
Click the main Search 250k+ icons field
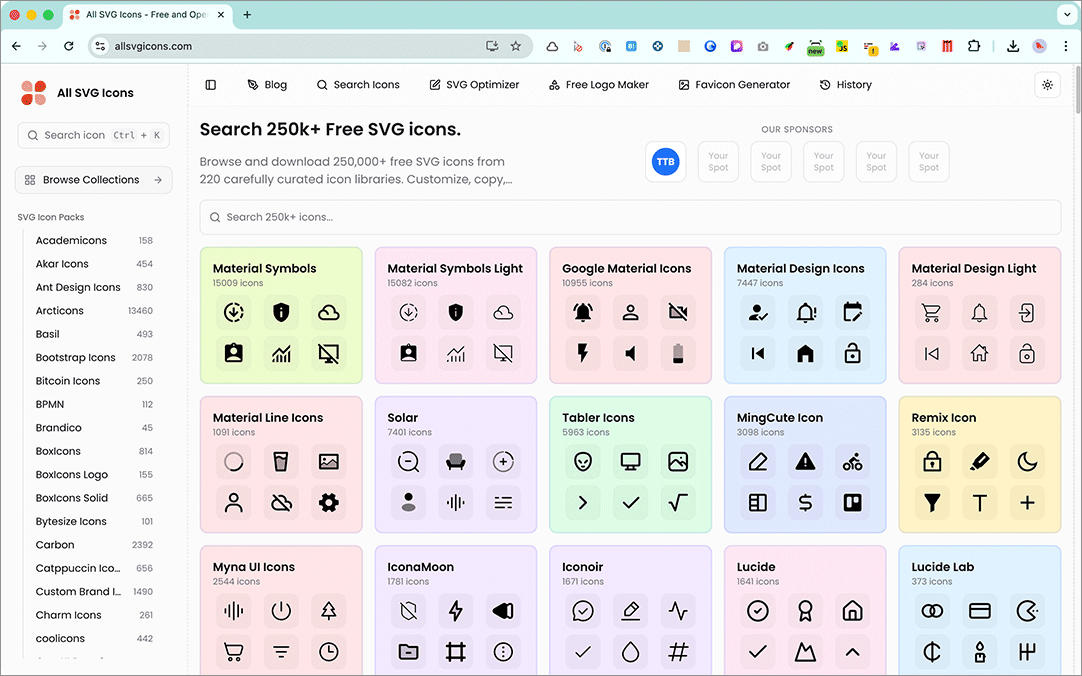coord(630,217)
